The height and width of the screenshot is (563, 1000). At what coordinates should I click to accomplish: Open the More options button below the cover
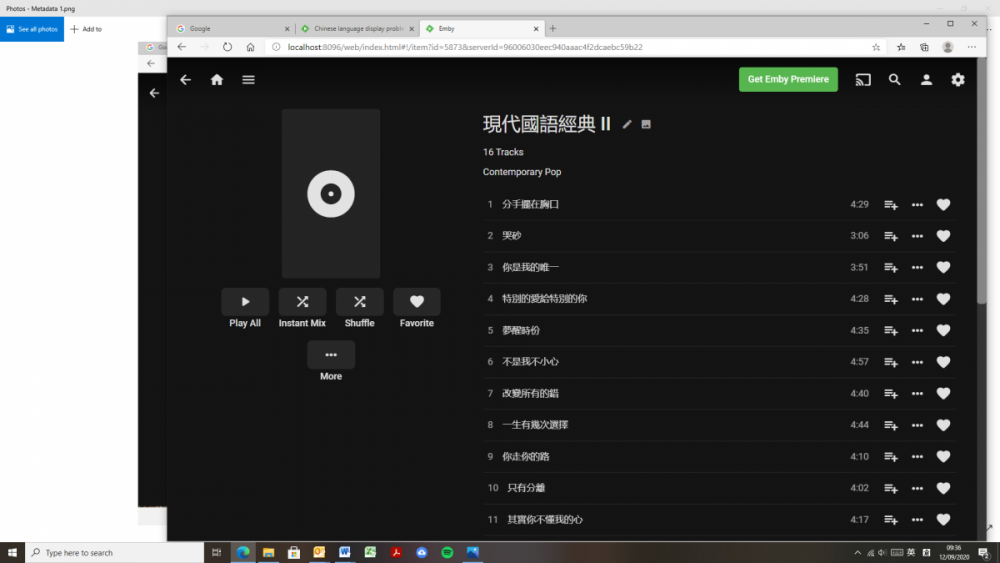pos(331,355)
